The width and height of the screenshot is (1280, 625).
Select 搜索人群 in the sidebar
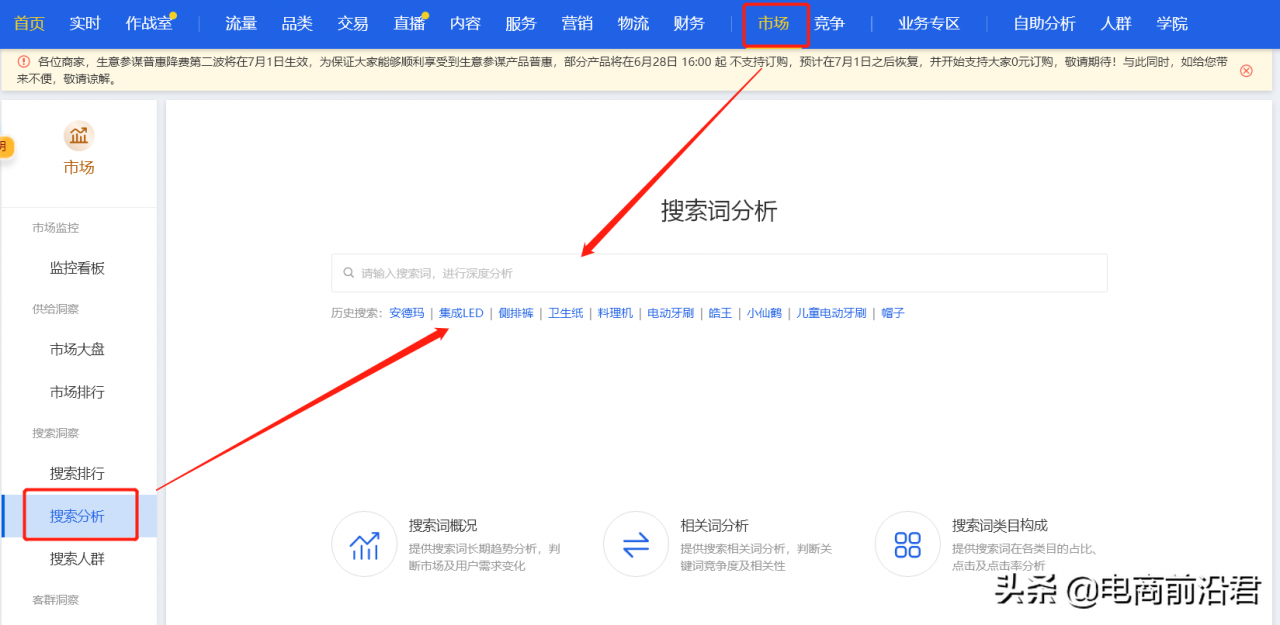(x=78, y=557)
